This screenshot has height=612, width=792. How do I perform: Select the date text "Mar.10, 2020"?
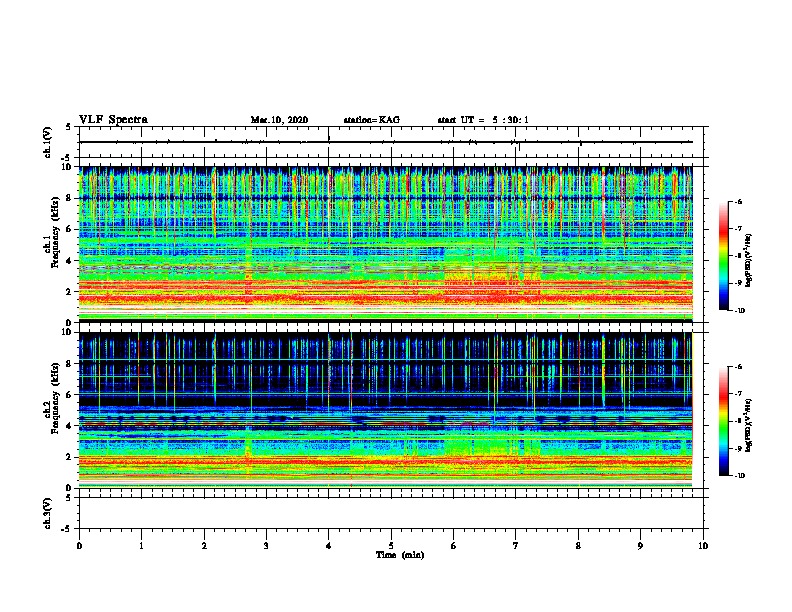click(279, 120)
